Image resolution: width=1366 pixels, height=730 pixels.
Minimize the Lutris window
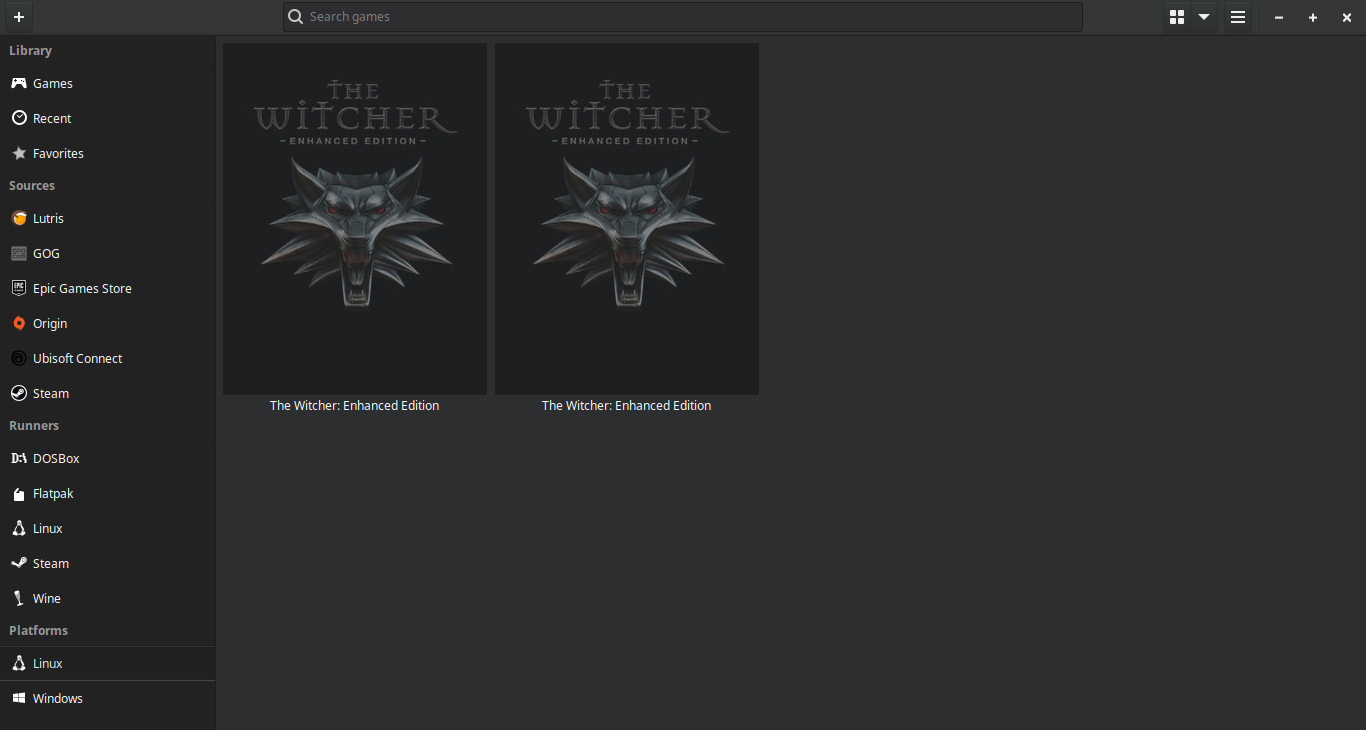point(1279,17)
